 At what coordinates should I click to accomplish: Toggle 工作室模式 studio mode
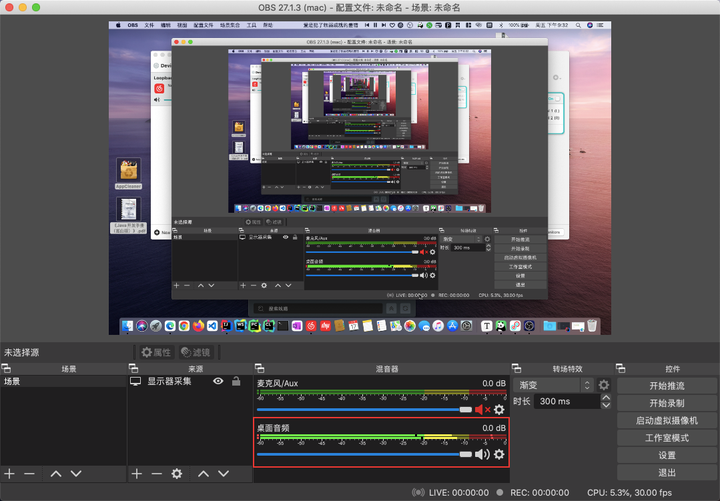click(667, 438)
